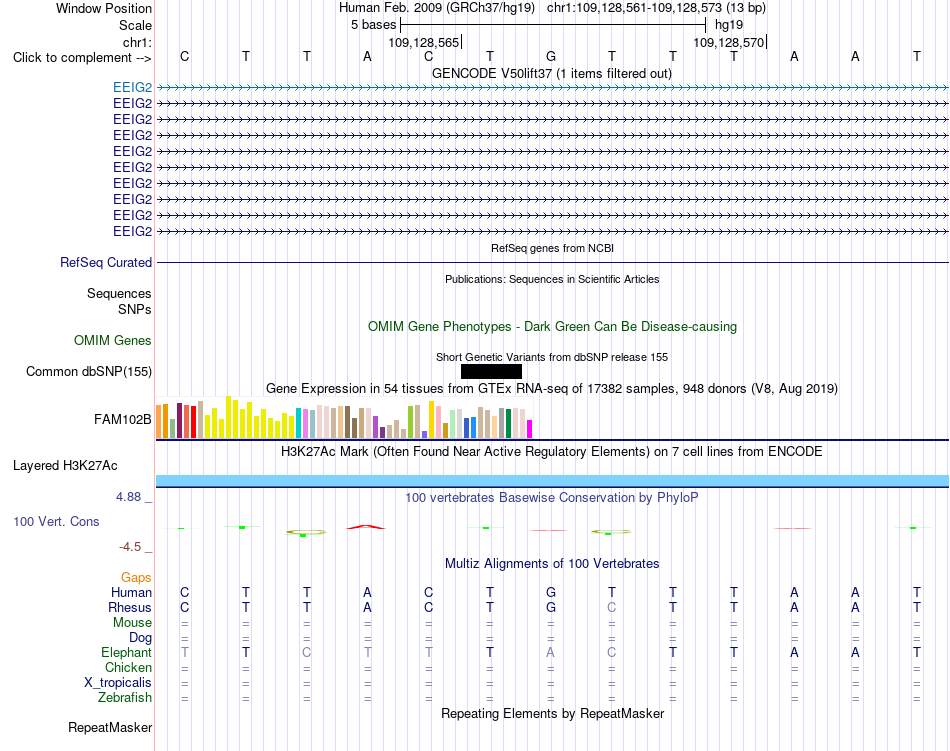Click 'Repeating Elements by RepeatMasker' title
The width and height of the screenshot is (950, 751).
[552, 713]
